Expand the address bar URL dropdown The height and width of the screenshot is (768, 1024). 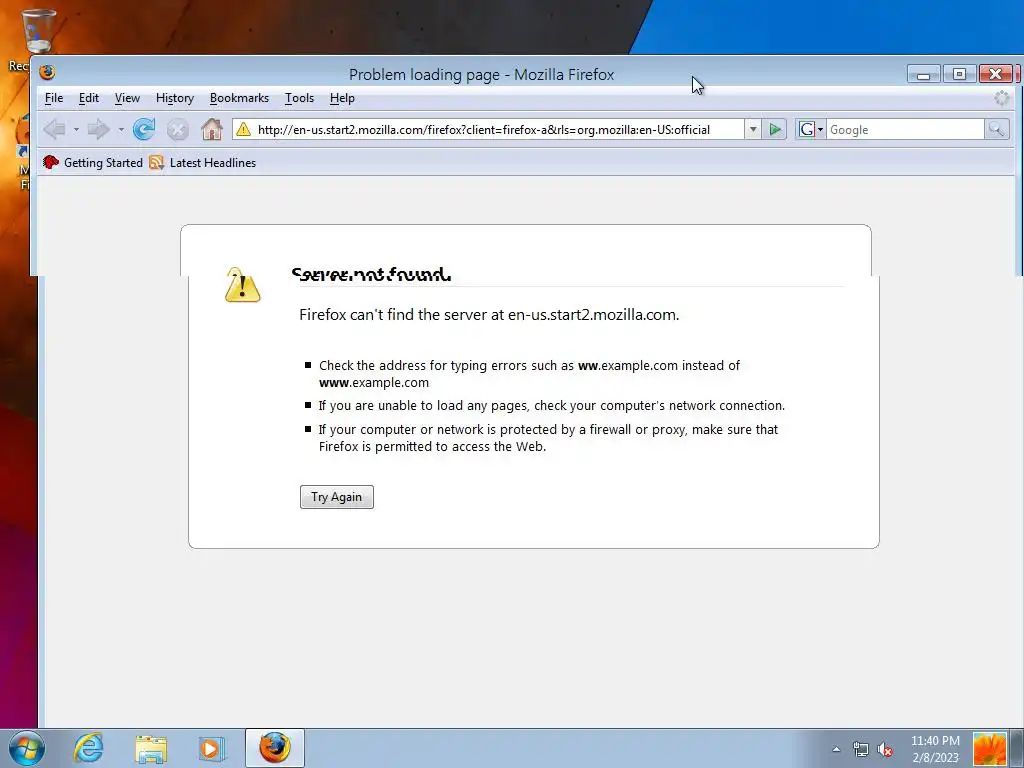click(x=753, y=129)
